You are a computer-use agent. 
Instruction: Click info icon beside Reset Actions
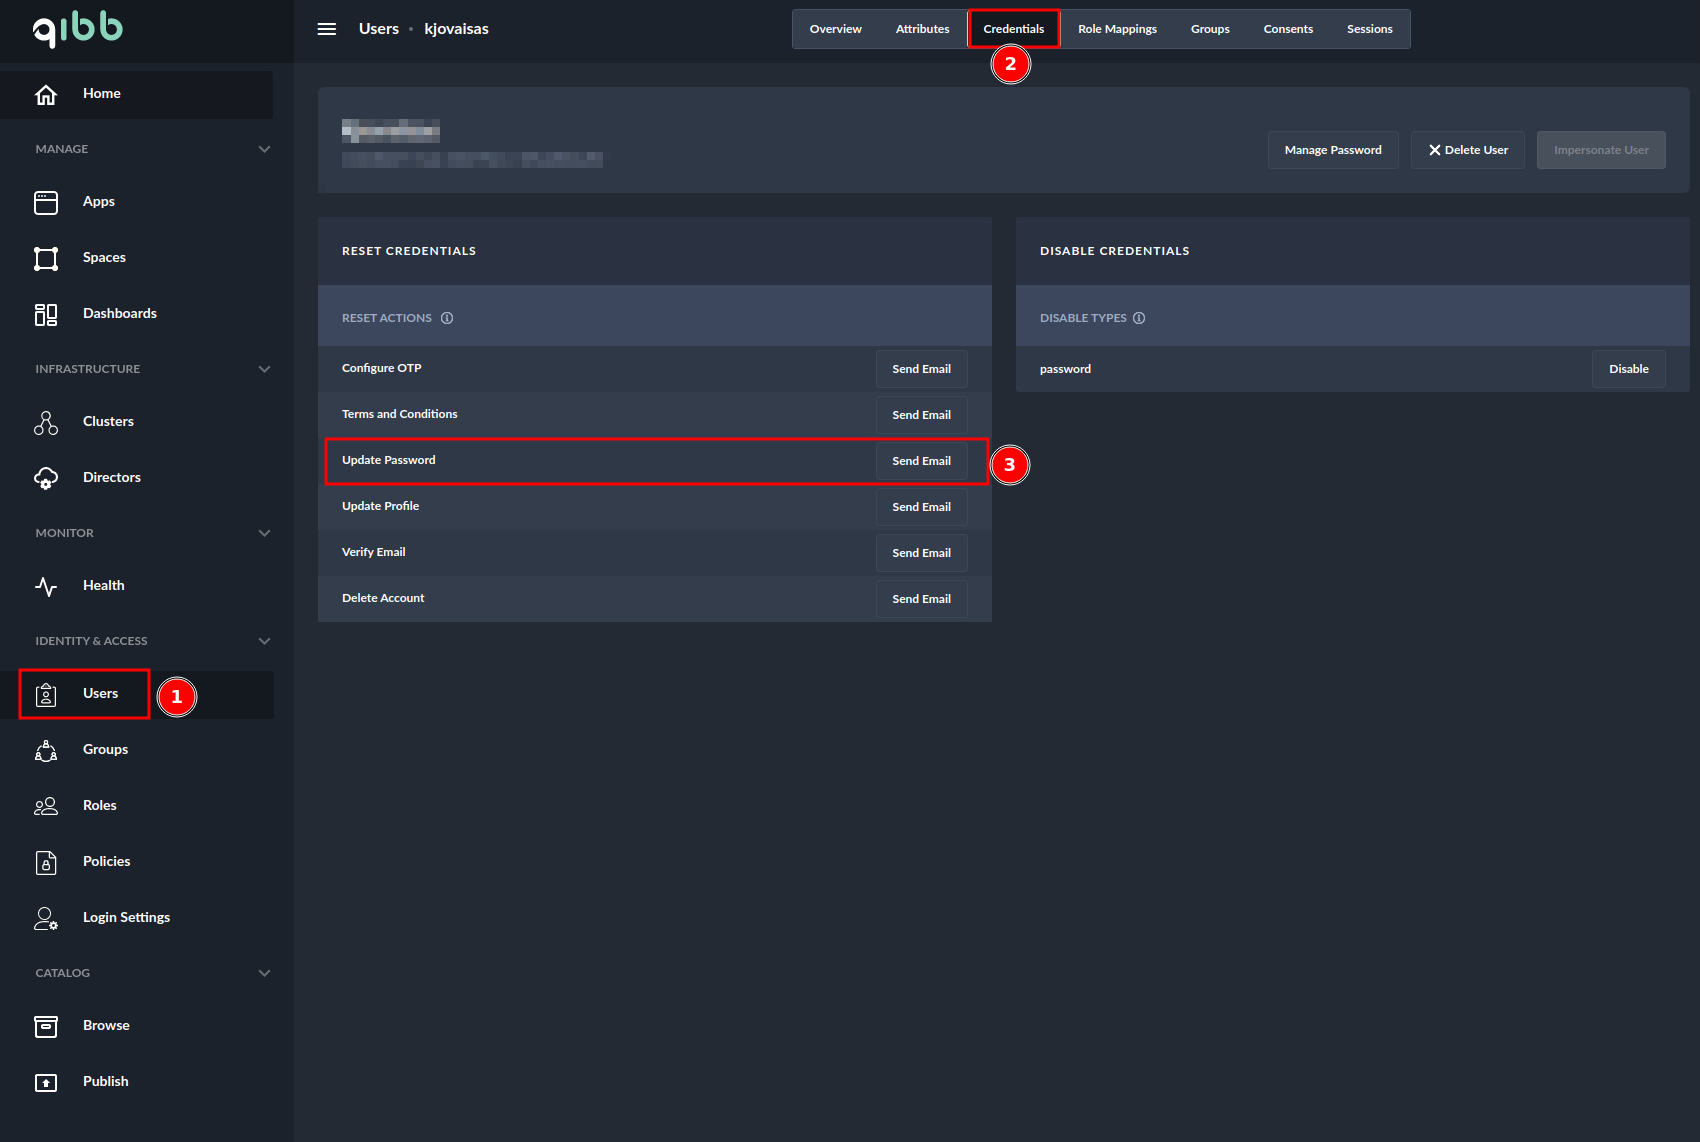[x=447, y=318]
